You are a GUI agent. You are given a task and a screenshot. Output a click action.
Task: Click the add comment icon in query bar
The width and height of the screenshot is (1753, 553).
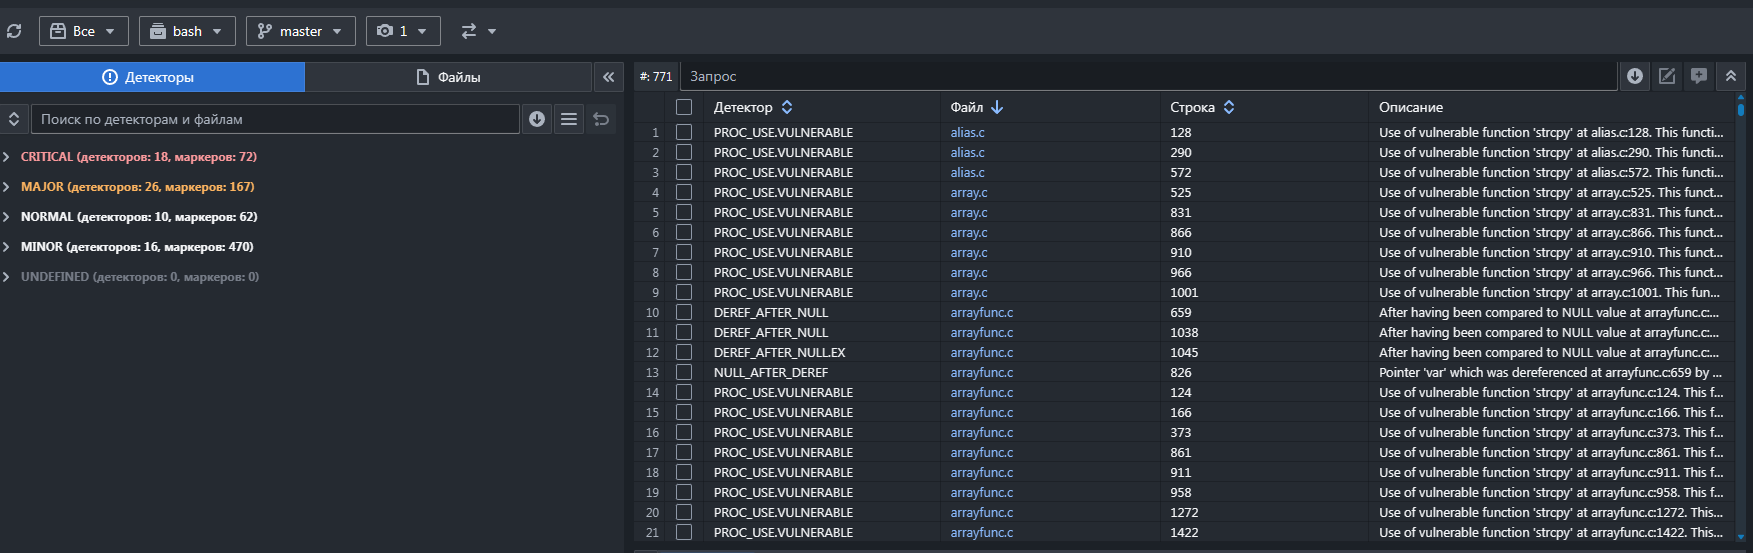1699,76
